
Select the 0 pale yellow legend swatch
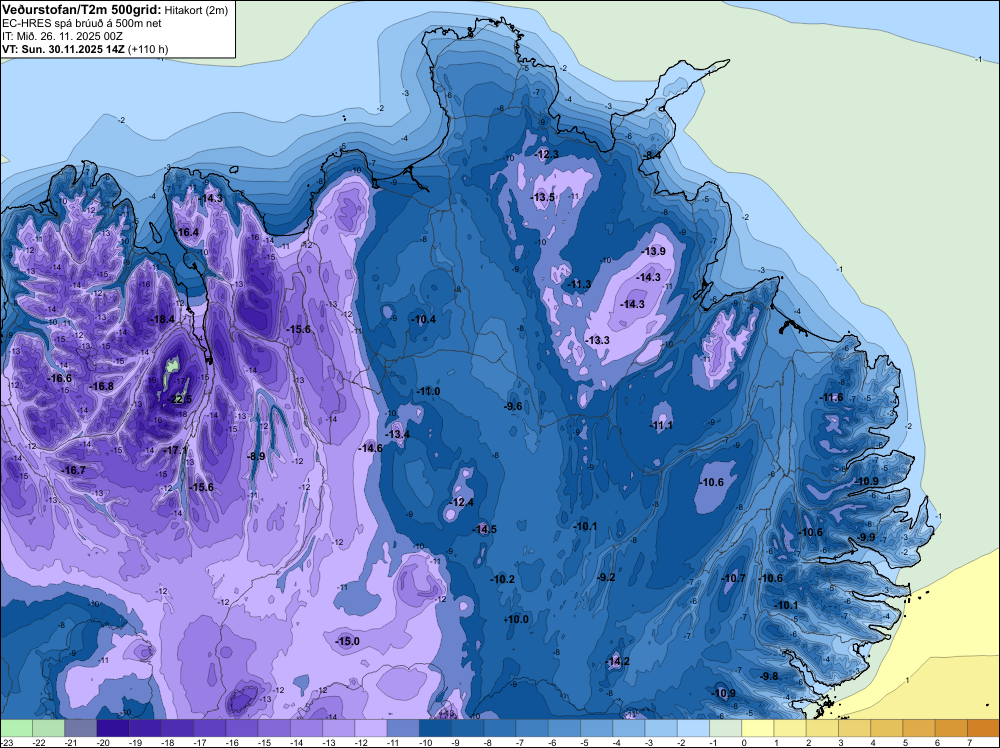pos(758,728)
